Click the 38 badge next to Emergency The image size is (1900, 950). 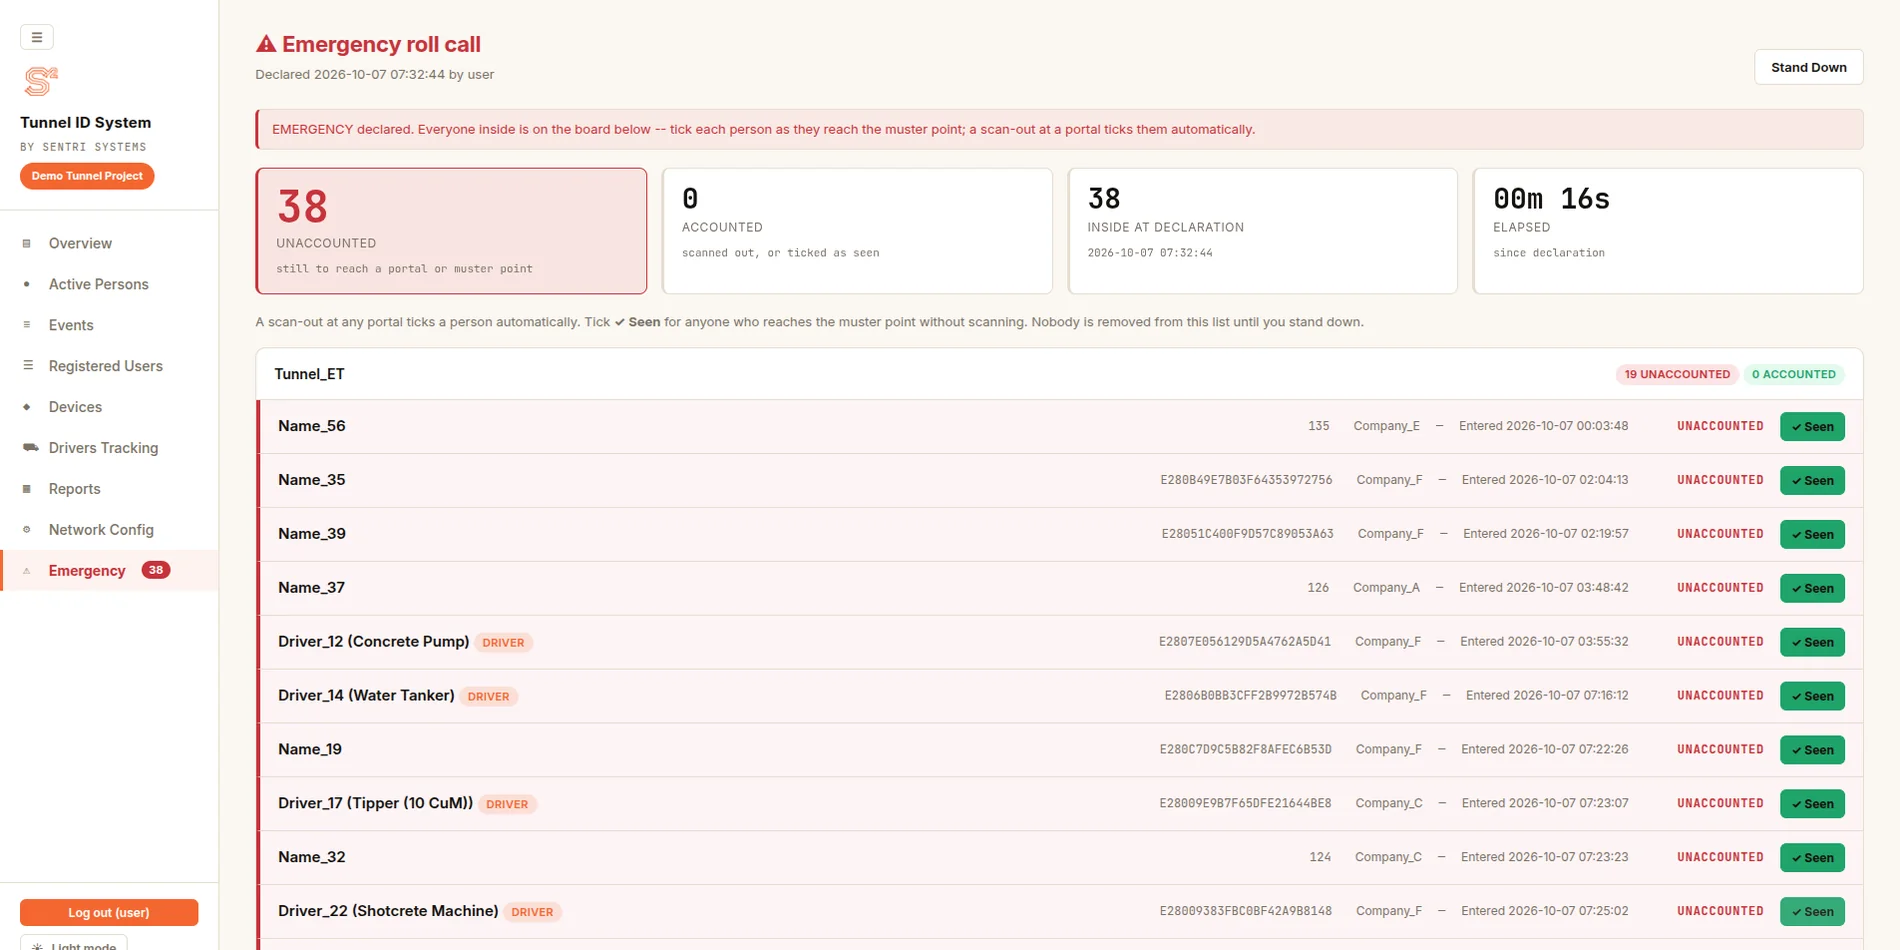coord(156,570)
